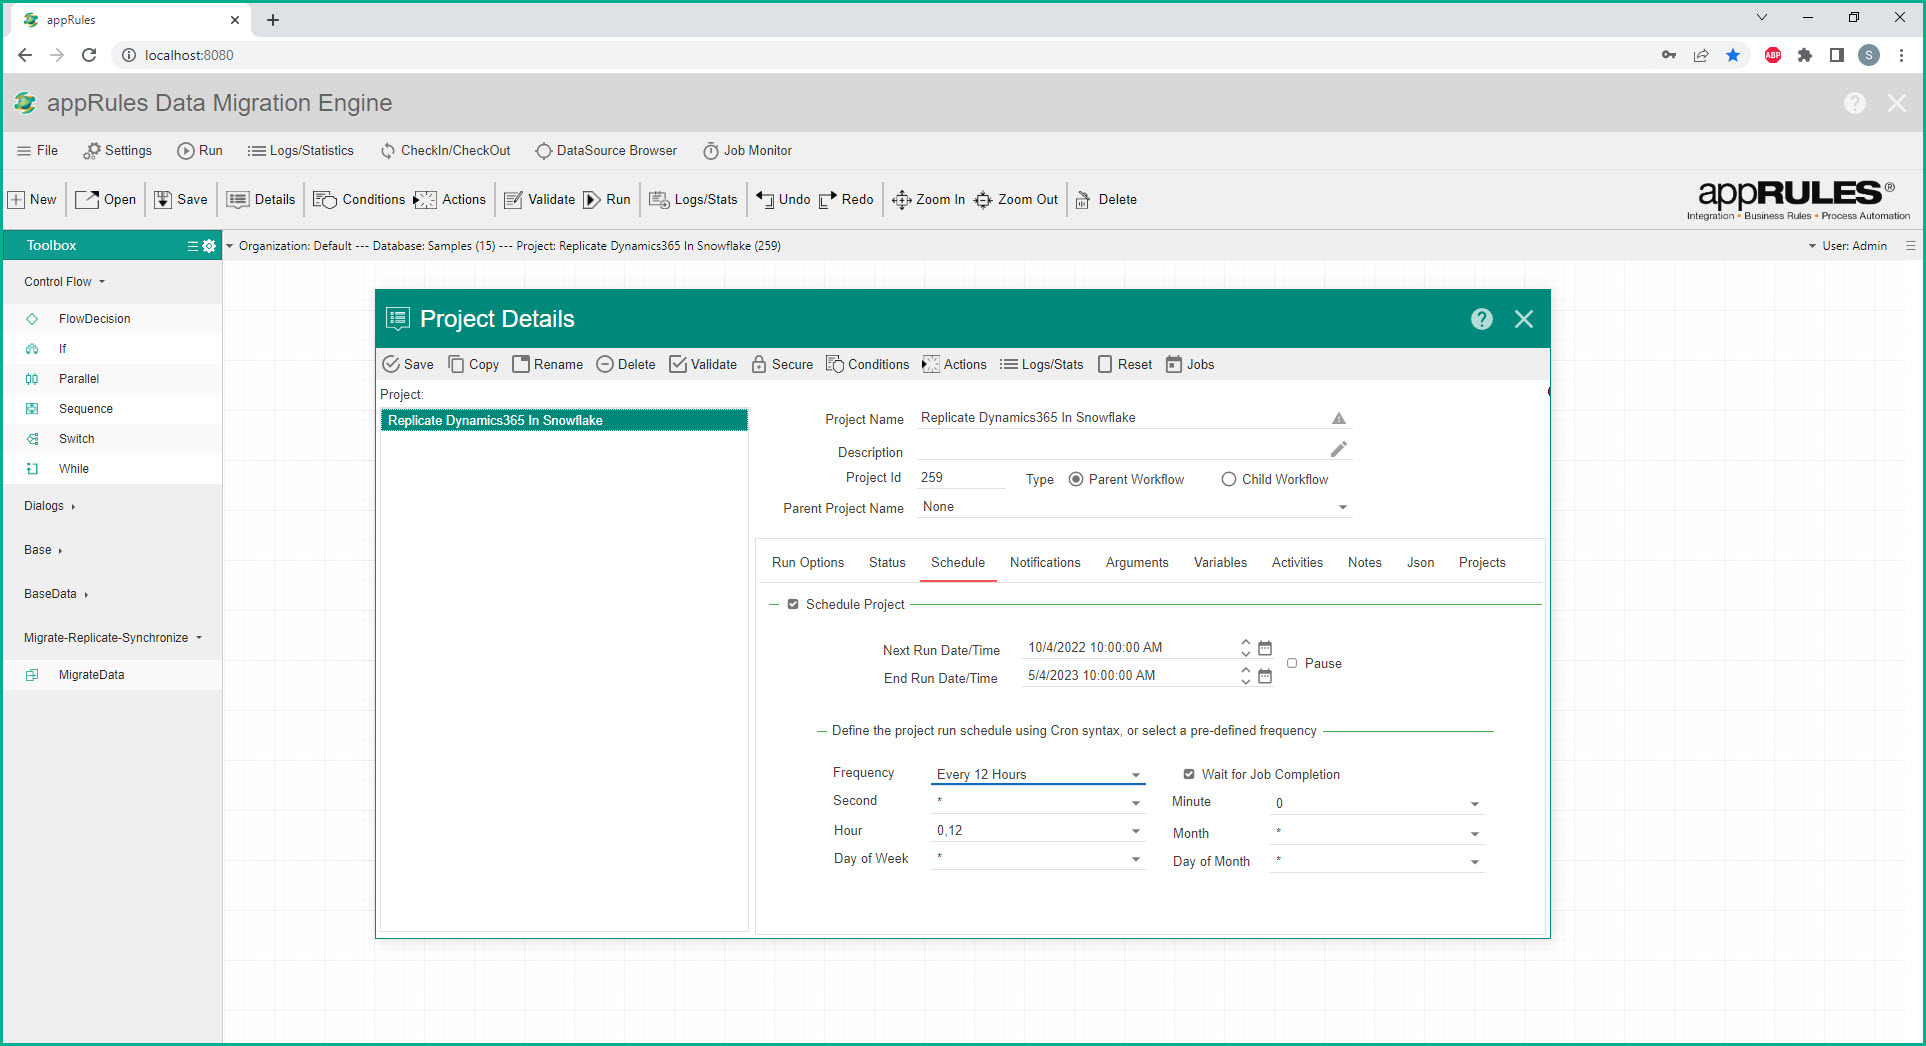1926x1046 pixels.
Task: Expand the Dialogs toolbox section
Action: [x=50, y=506]
